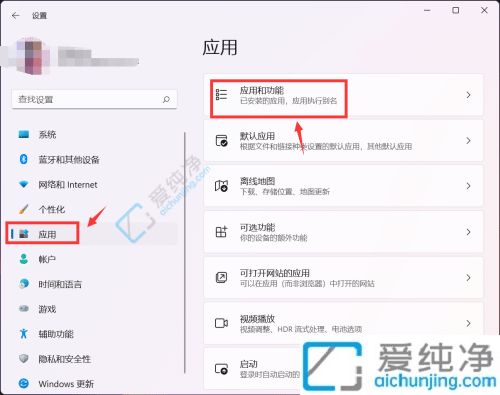Click the sidebar vertical scrollbar
The height and width of the screenshot is (395, 500).
pos(185,253)
